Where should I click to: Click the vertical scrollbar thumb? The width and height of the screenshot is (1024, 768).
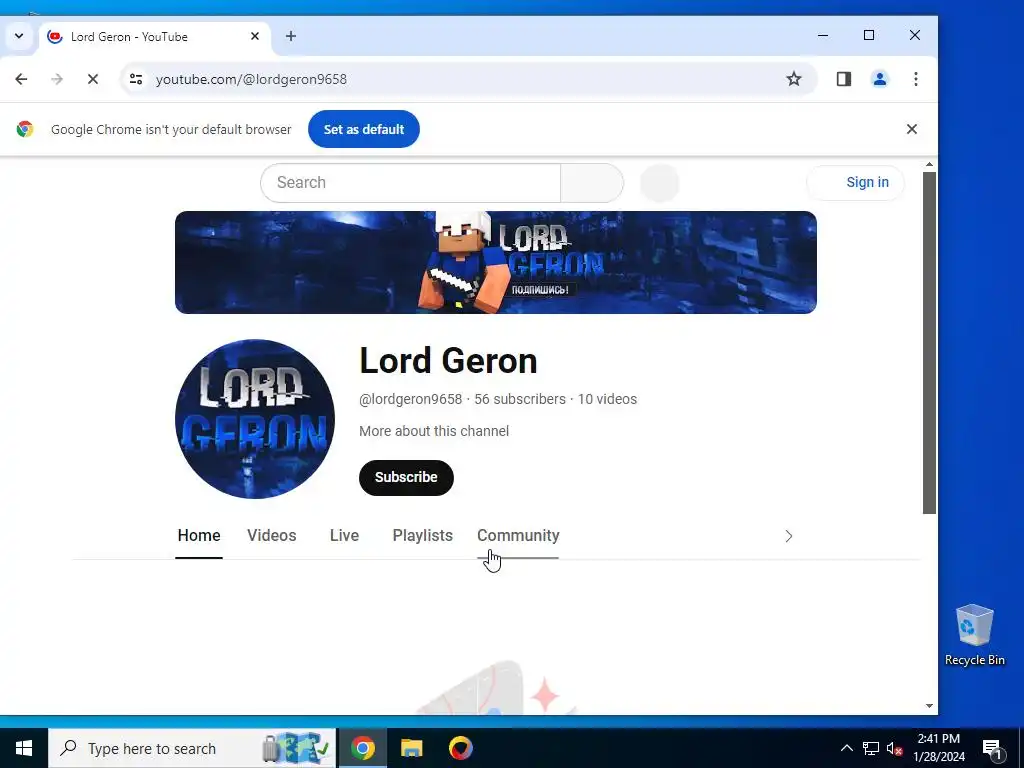click(929, 343)
